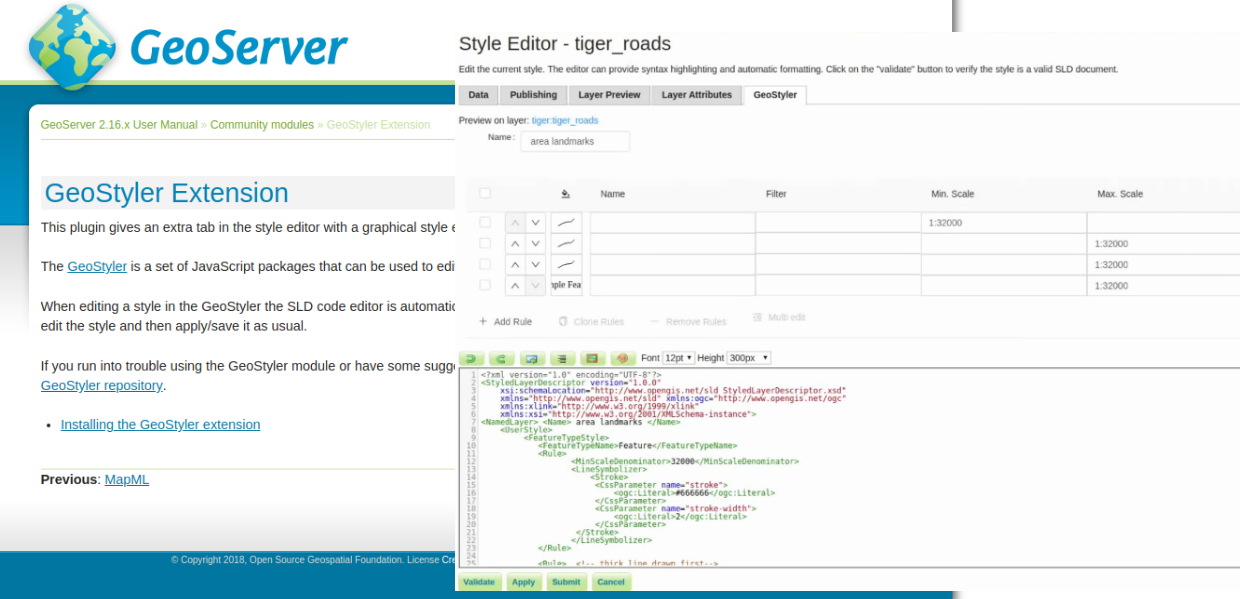Click the Max. Scale column header
Image resolution: width=1240 pixels, height=599 pixels.
[1120, 194]
